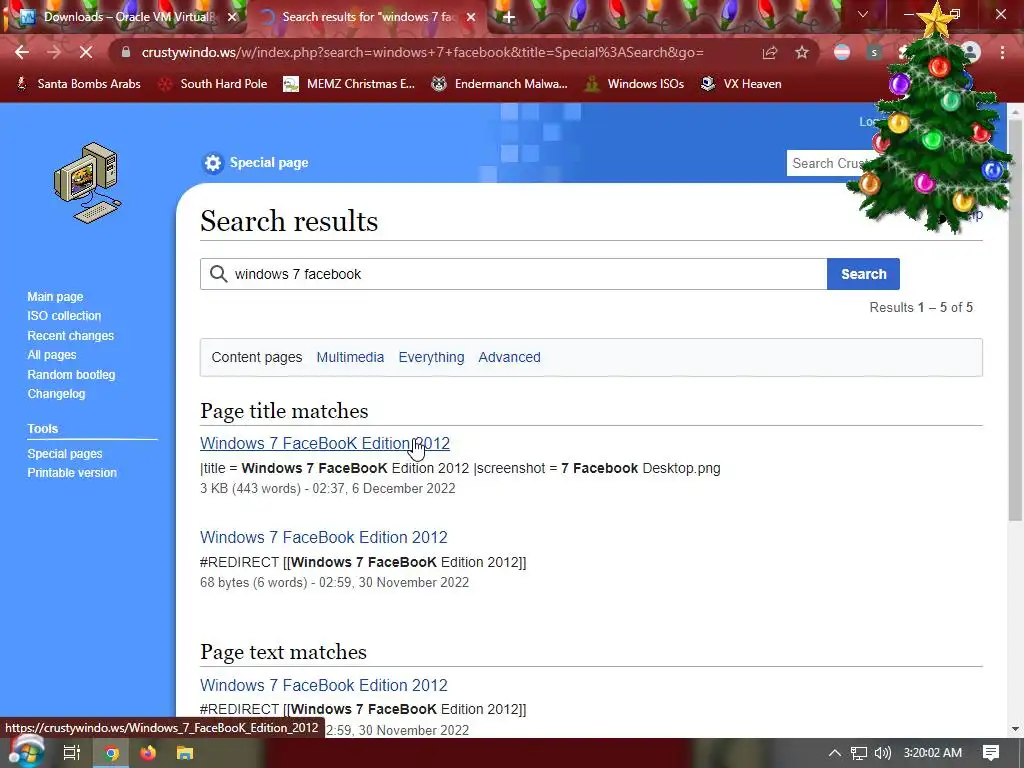Viewport: 1024px width, 768px height.
Task: Open the notification center icon
Action: click(x=991, y=753)
